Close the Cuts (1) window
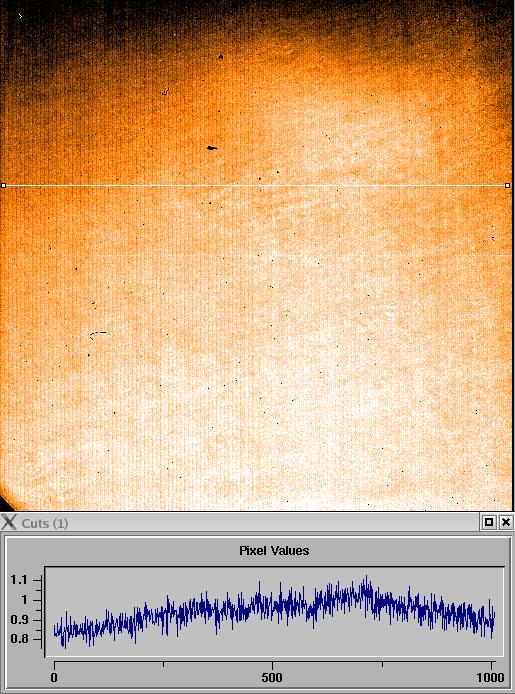Viewport: 515px width, 694px height. click(x=506, y=522)
